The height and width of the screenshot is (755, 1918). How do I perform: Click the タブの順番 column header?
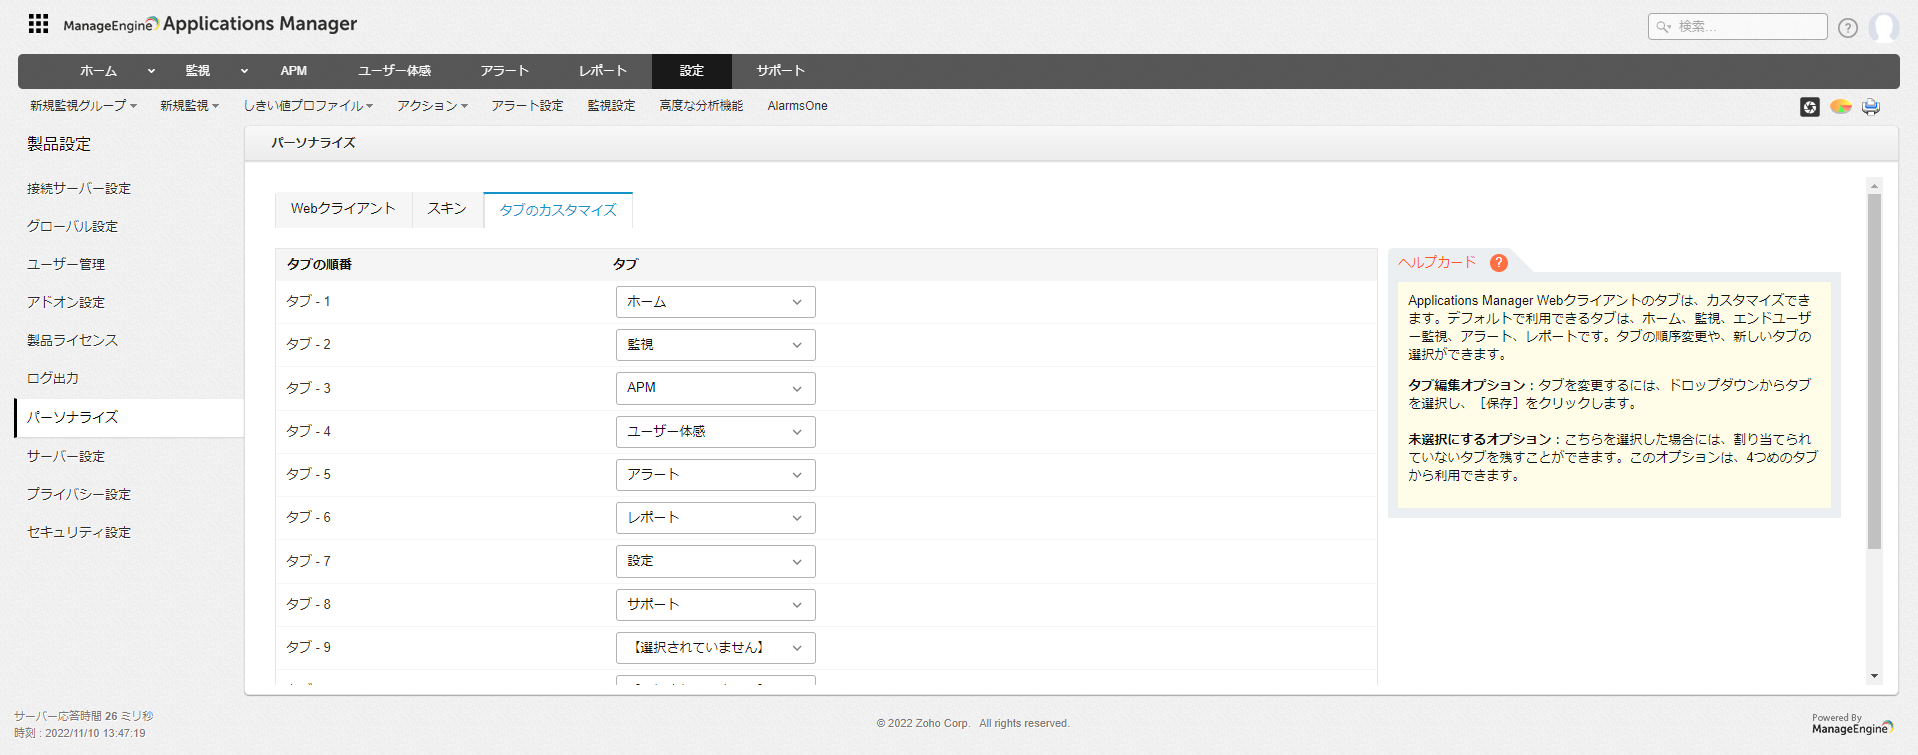(x=319, y=265)
